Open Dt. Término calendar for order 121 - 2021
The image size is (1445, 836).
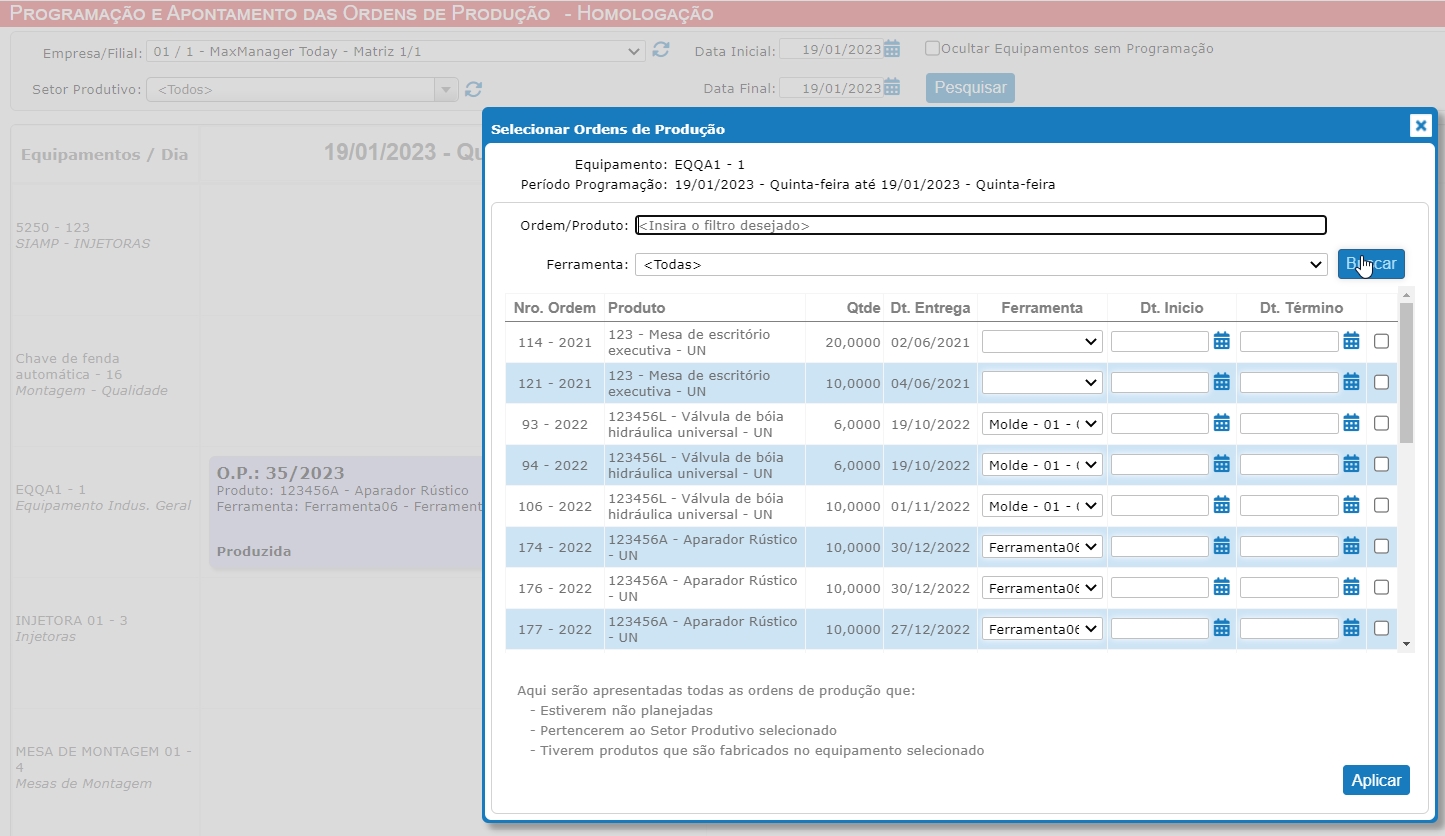point(1351,382)
